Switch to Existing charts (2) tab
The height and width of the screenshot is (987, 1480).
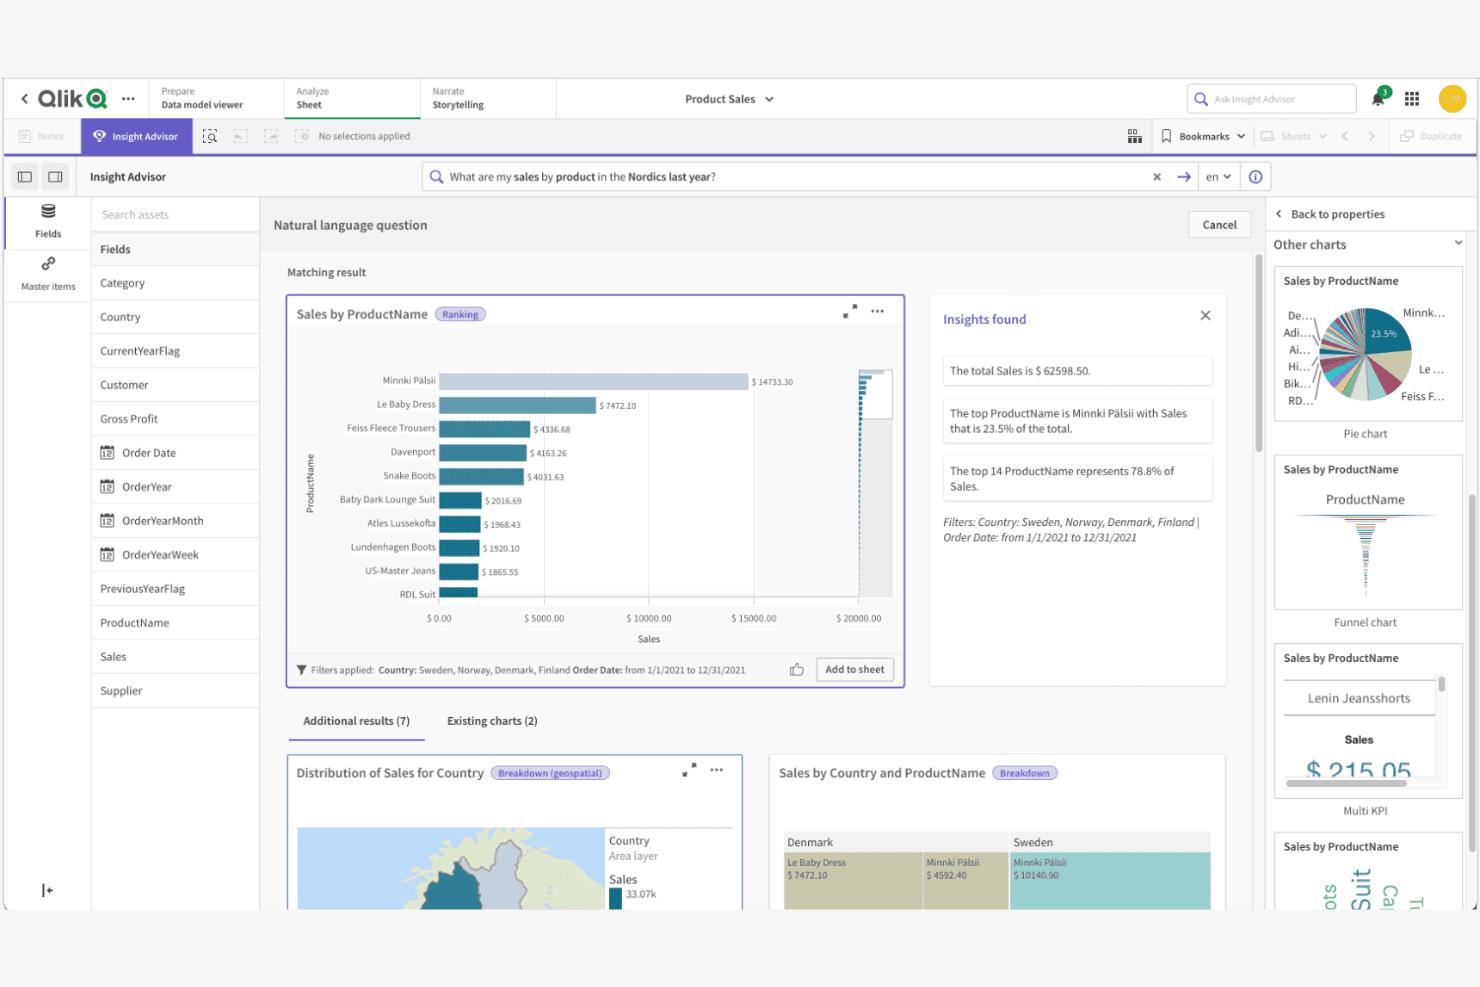tap(492, 721)
